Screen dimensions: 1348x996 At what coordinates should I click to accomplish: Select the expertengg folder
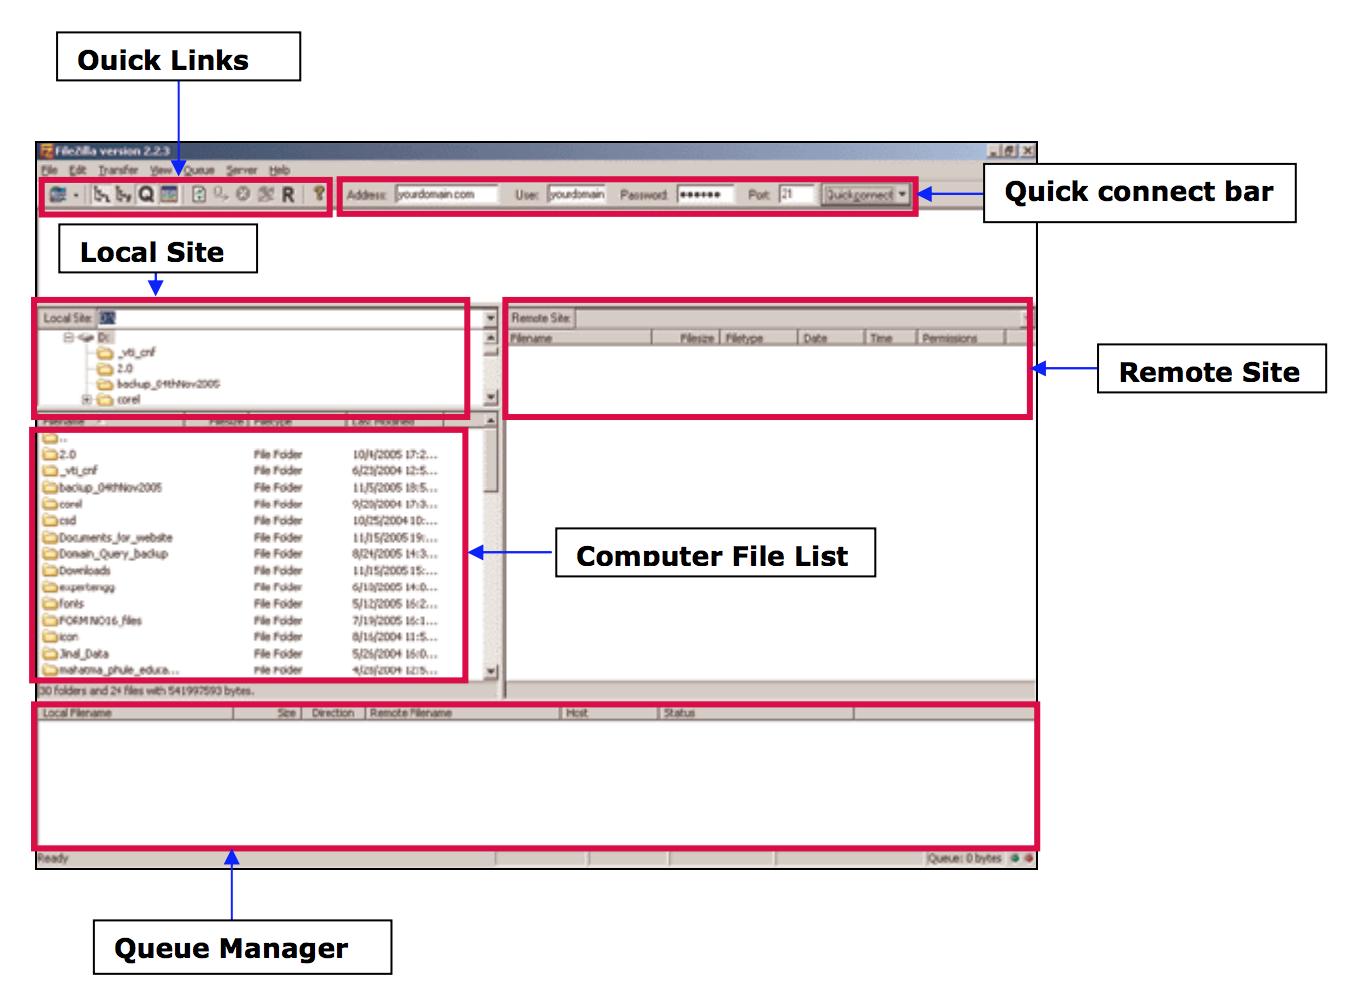pos(79,588)
